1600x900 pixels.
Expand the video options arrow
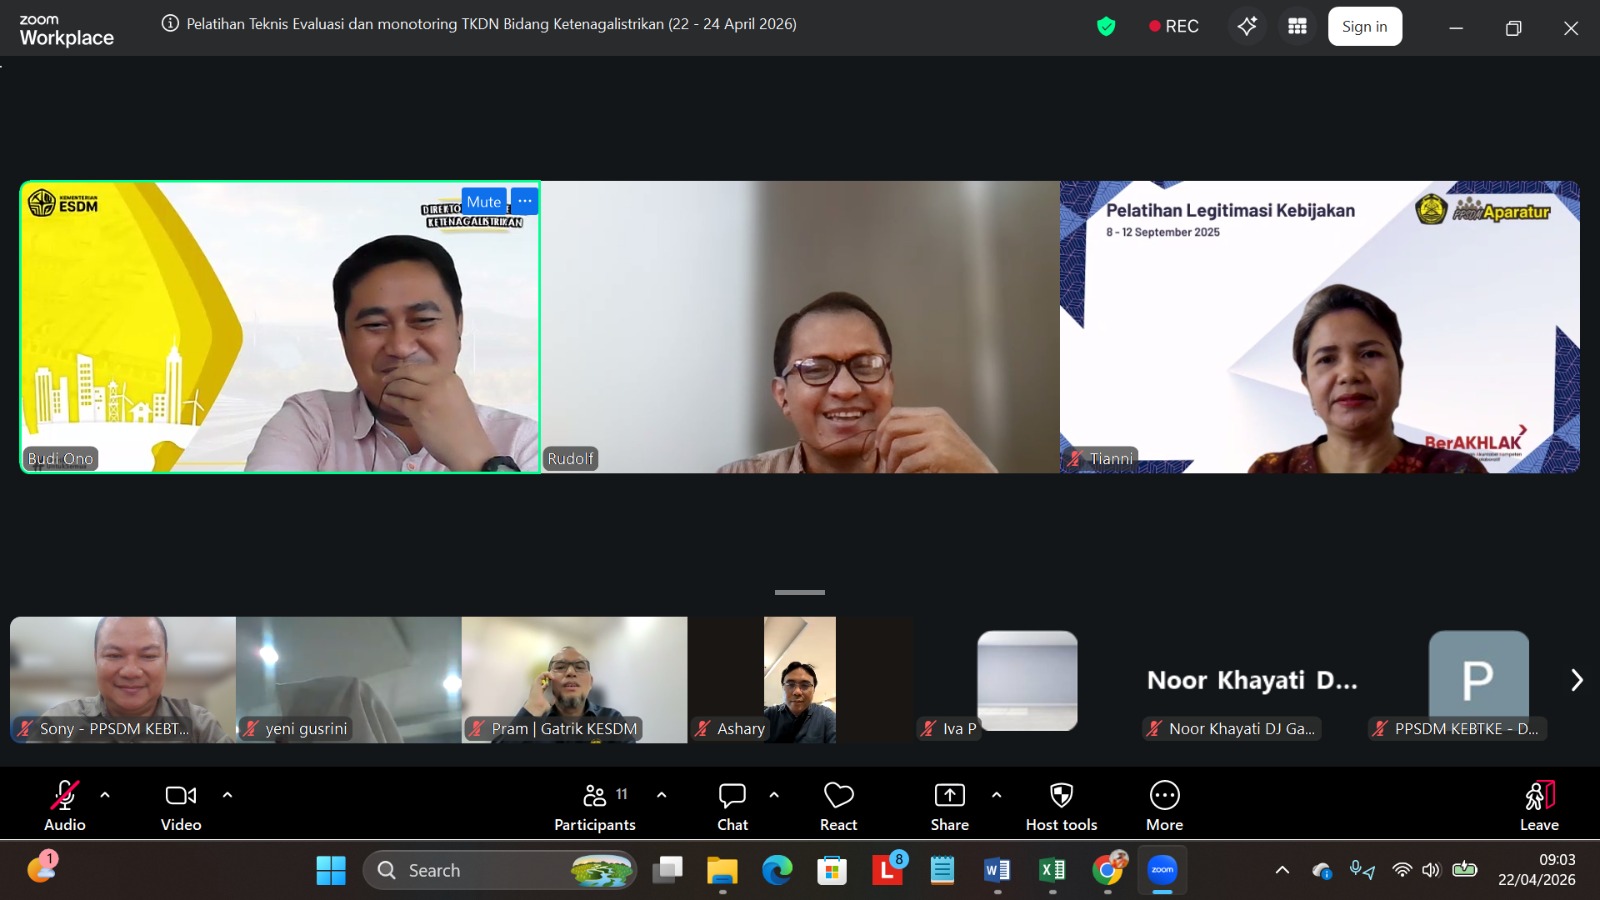click(x=227, y=795)
